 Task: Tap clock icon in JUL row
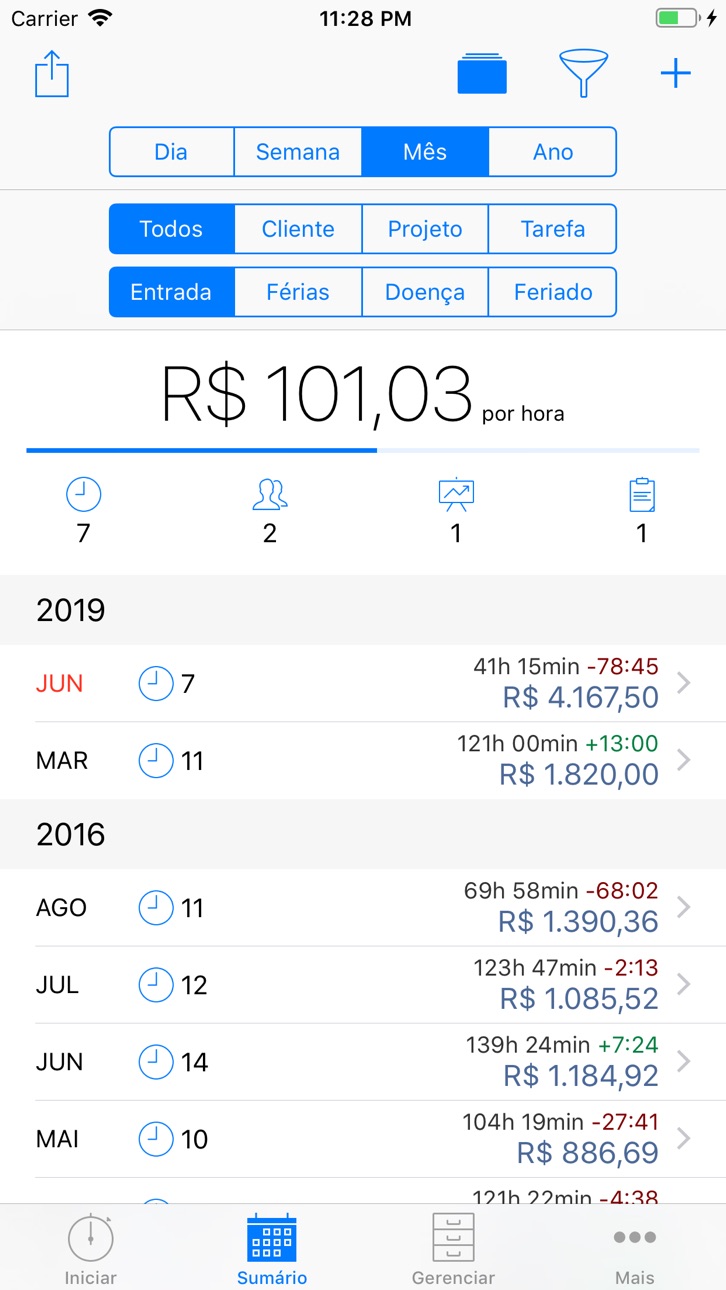[155, 985]
